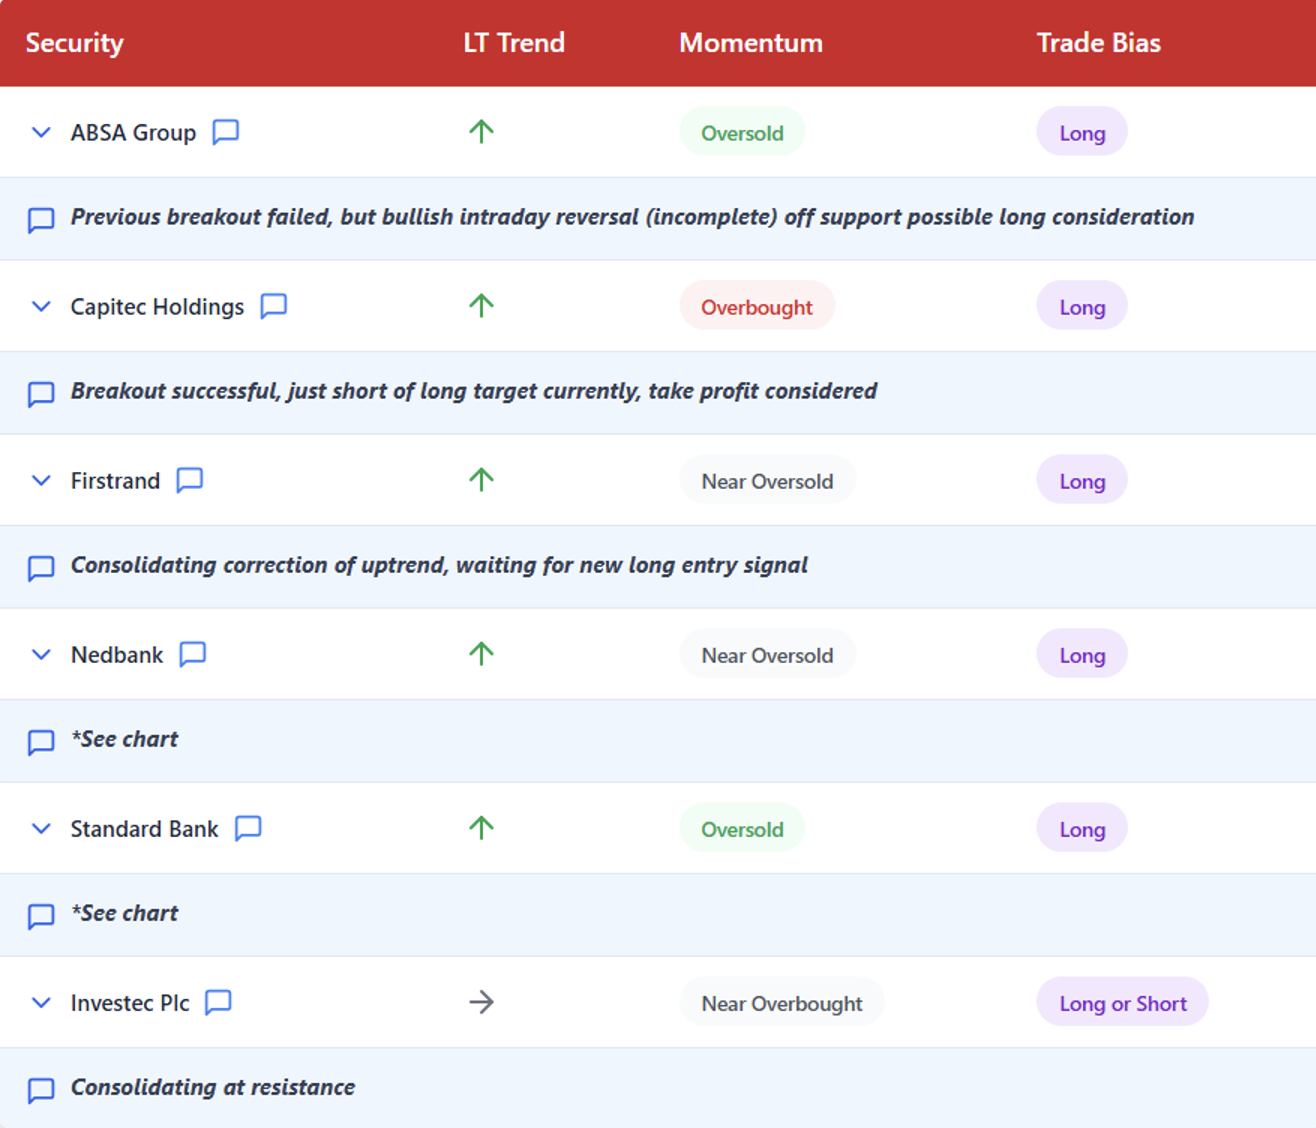Open comment icon next to Standard Bank

pyautogui.click(x=248, y=828)
